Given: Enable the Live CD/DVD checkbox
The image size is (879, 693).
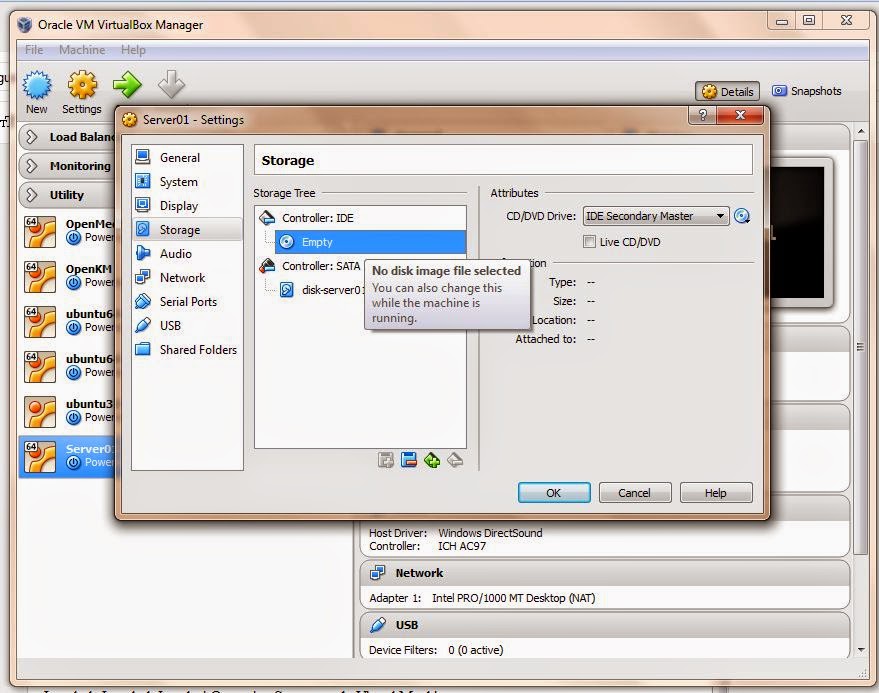Looking at the screenshot, I should (589, 242).
